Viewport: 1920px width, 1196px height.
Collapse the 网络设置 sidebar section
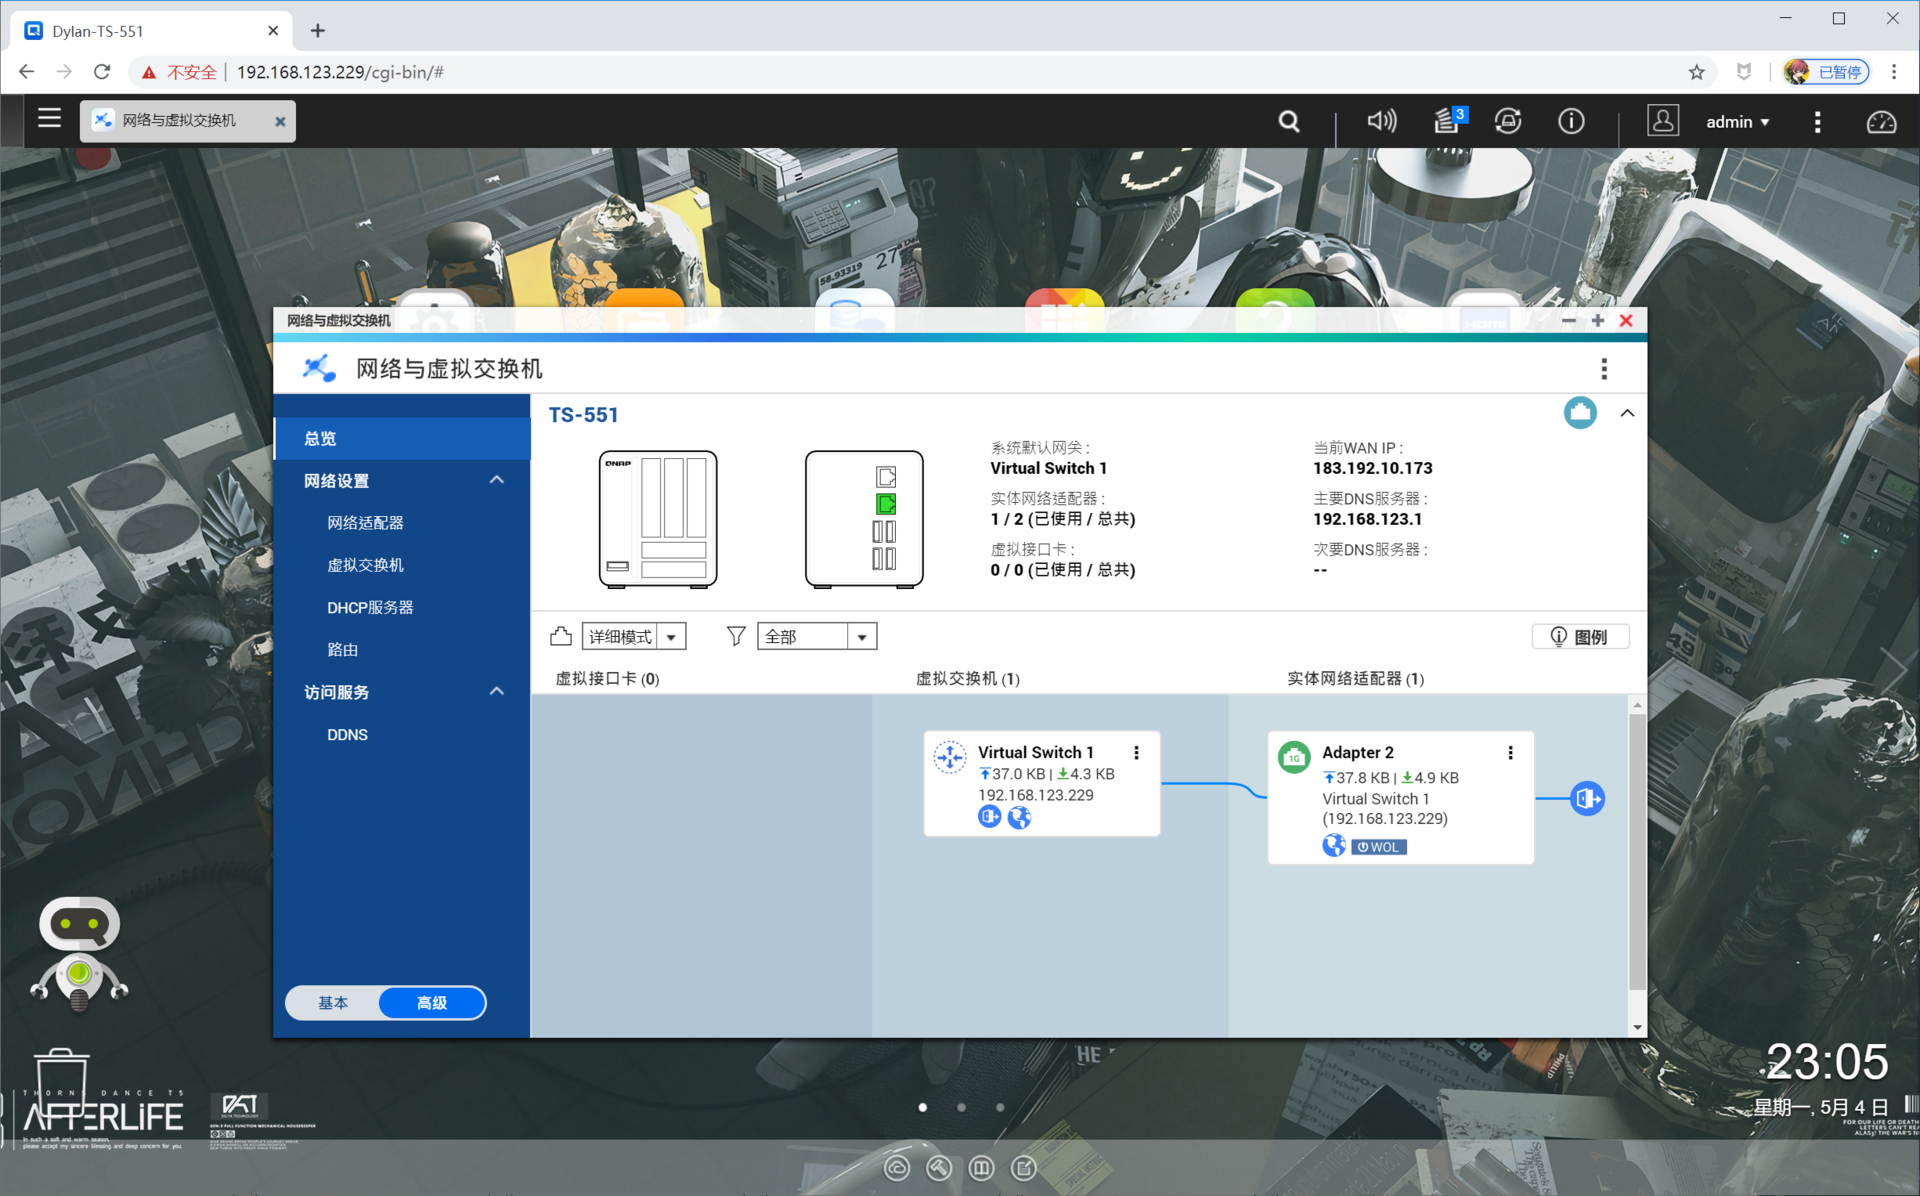[496, 481]
